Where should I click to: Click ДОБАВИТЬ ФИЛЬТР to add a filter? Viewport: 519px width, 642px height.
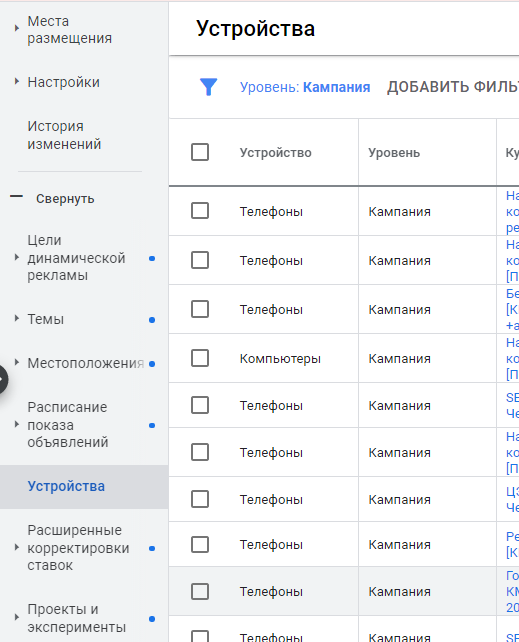point(453,87)
